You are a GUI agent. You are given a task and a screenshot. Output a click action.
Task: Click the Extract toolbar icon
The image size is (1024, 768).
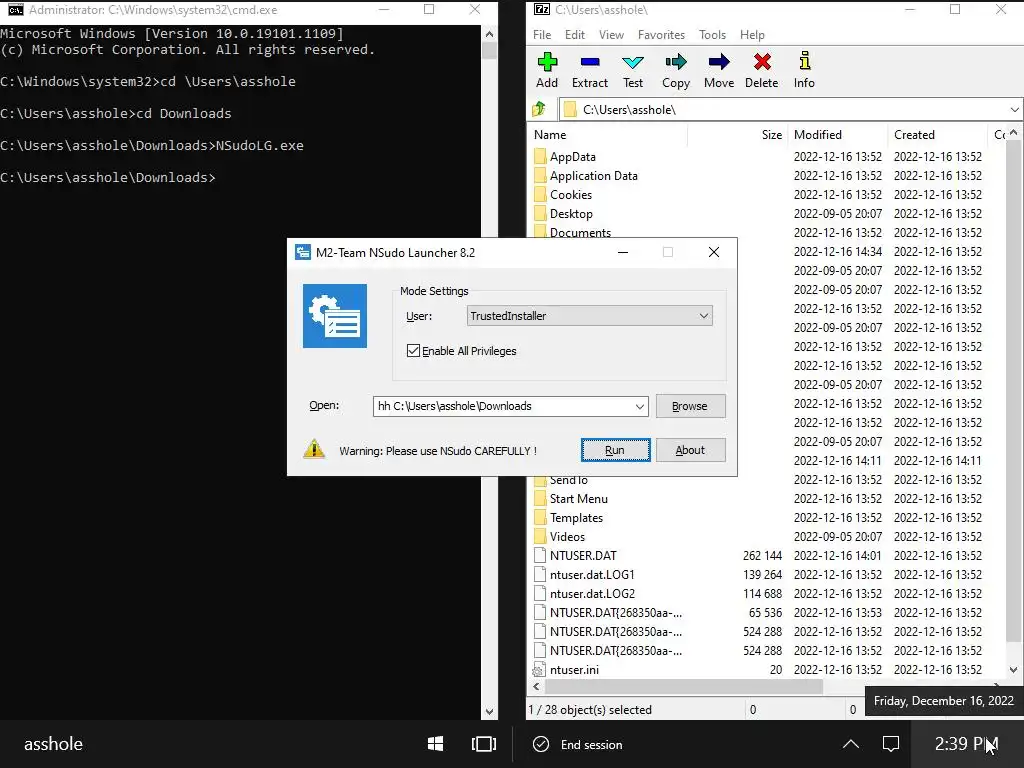click(590, 63)
